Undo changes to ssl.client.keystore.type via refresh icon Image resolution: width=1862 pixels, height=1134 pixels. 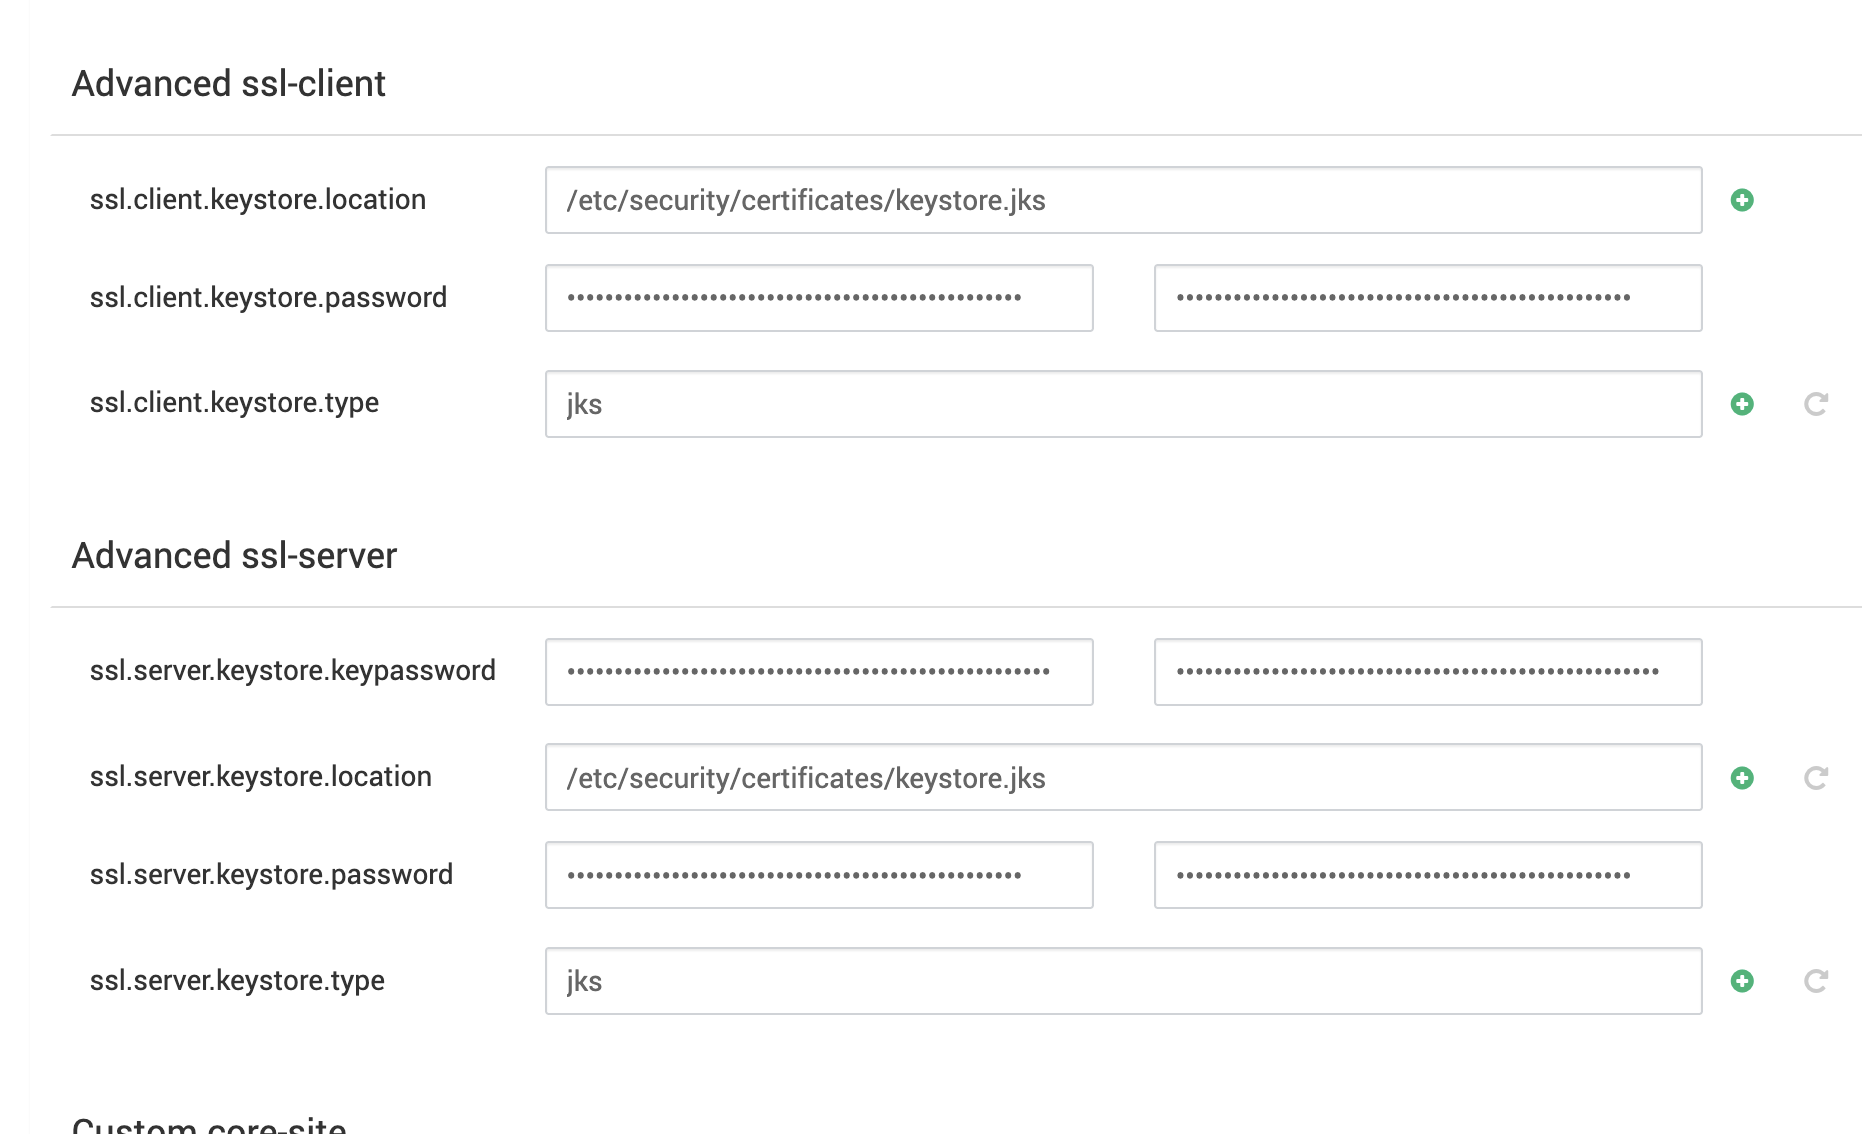point(1816,404)
